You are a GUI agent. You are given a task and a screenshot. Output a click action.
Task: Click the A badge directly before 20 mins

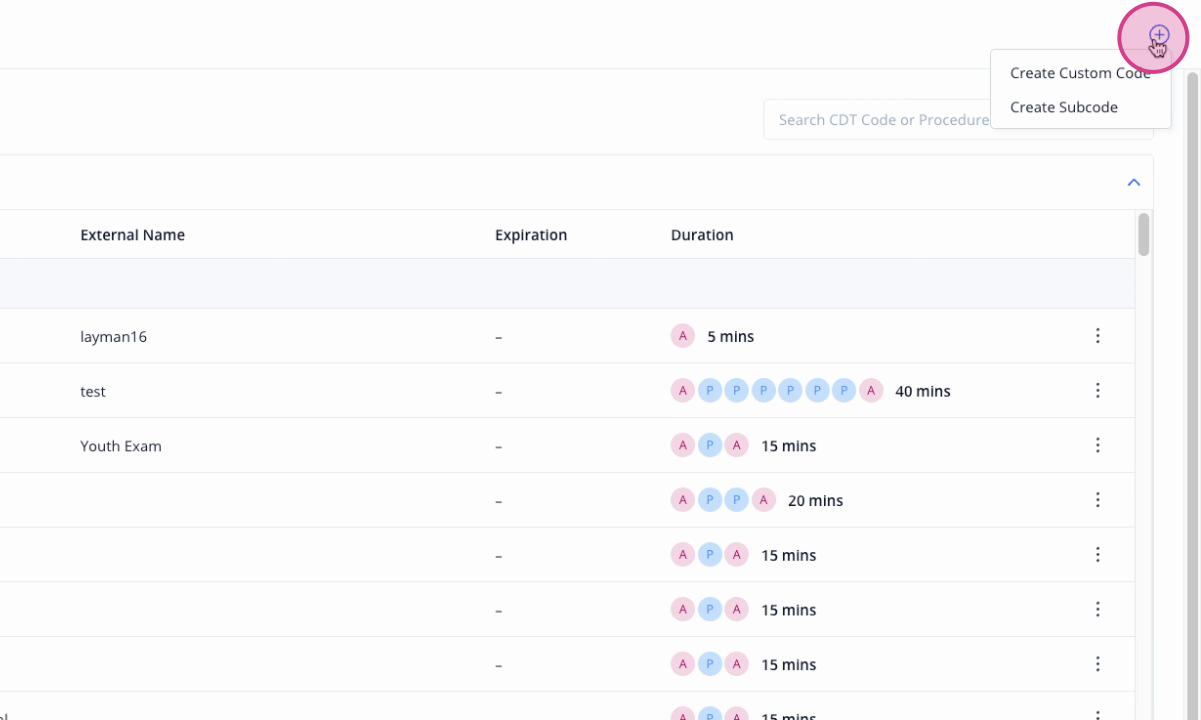pos(764,500)
